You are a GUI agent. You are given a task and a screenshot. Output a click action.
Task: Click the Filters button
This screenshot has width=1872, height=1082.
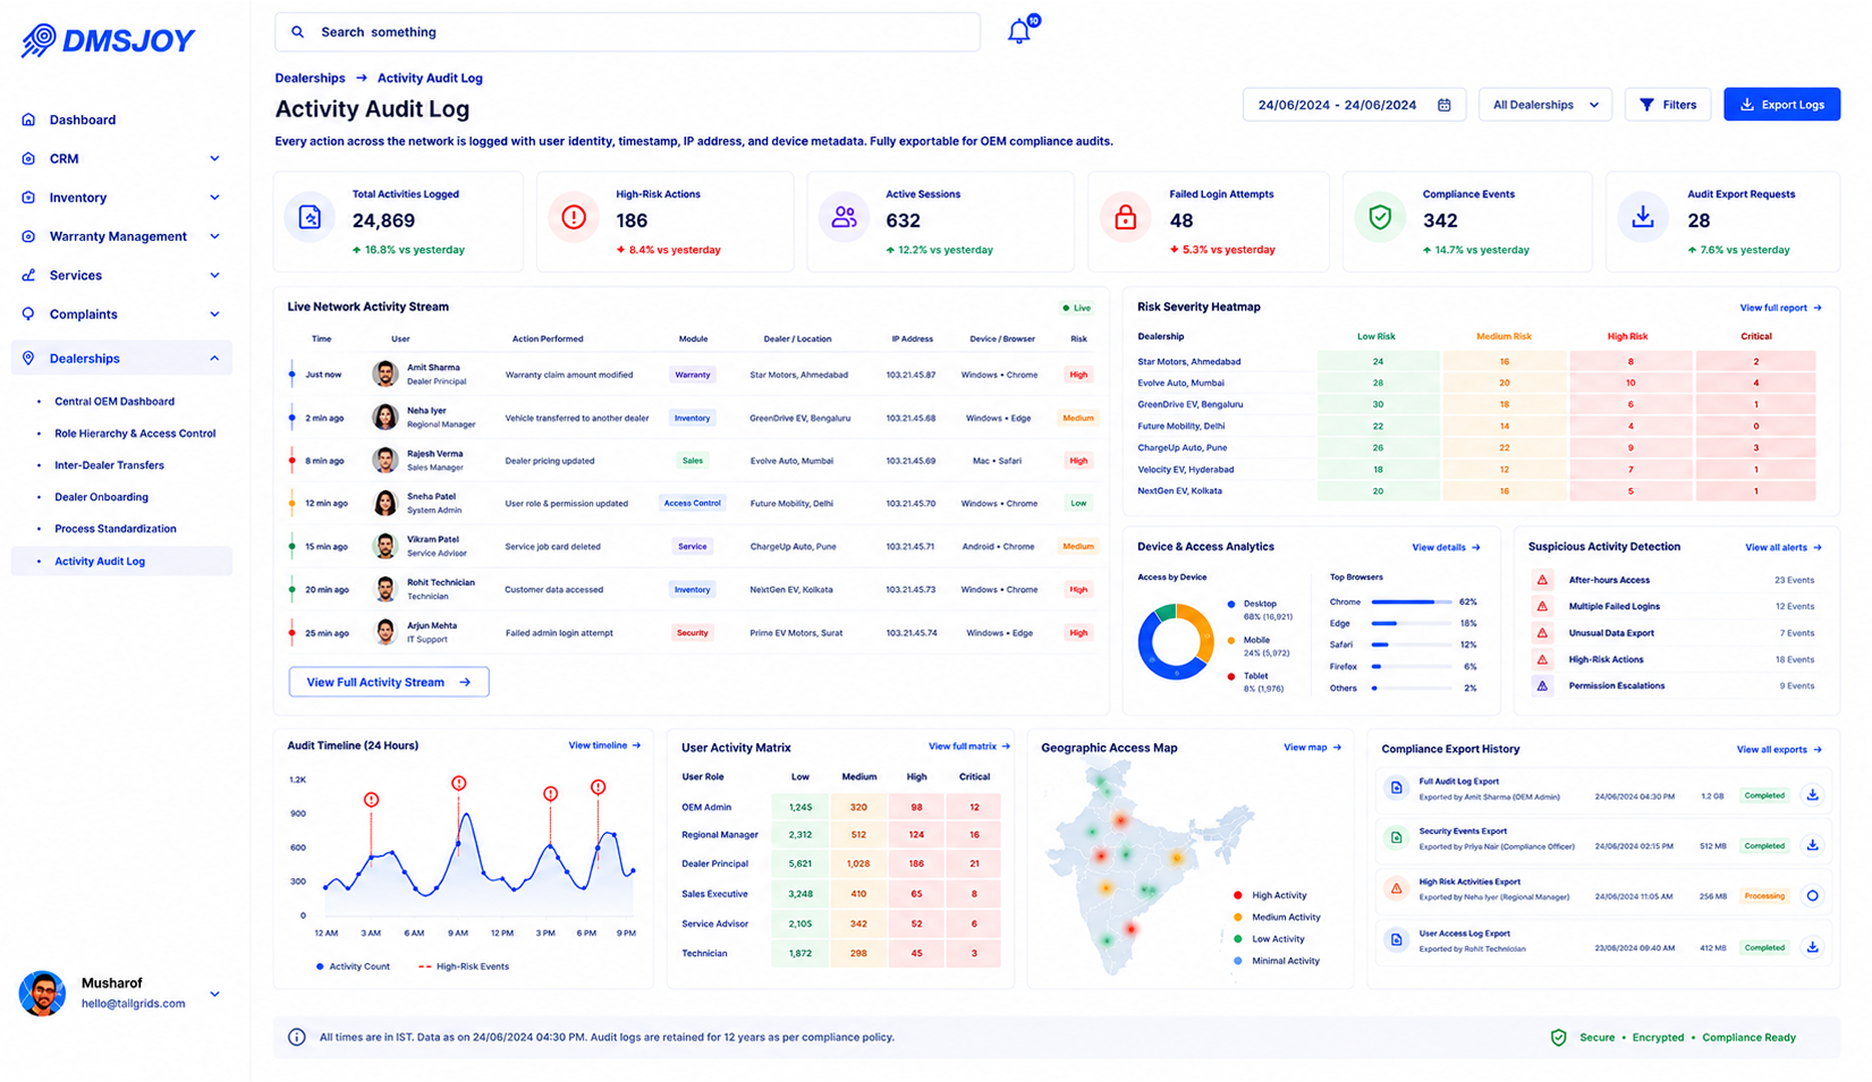click(1667, 105)
